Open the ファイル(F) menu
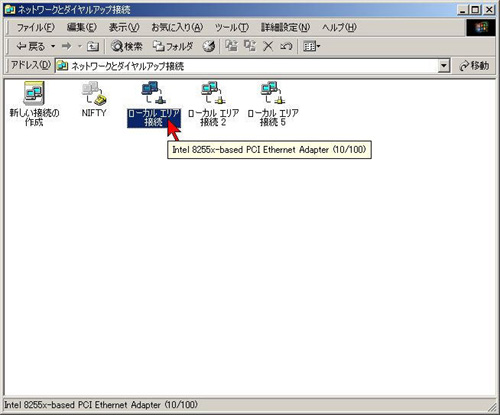 point(36,27)
